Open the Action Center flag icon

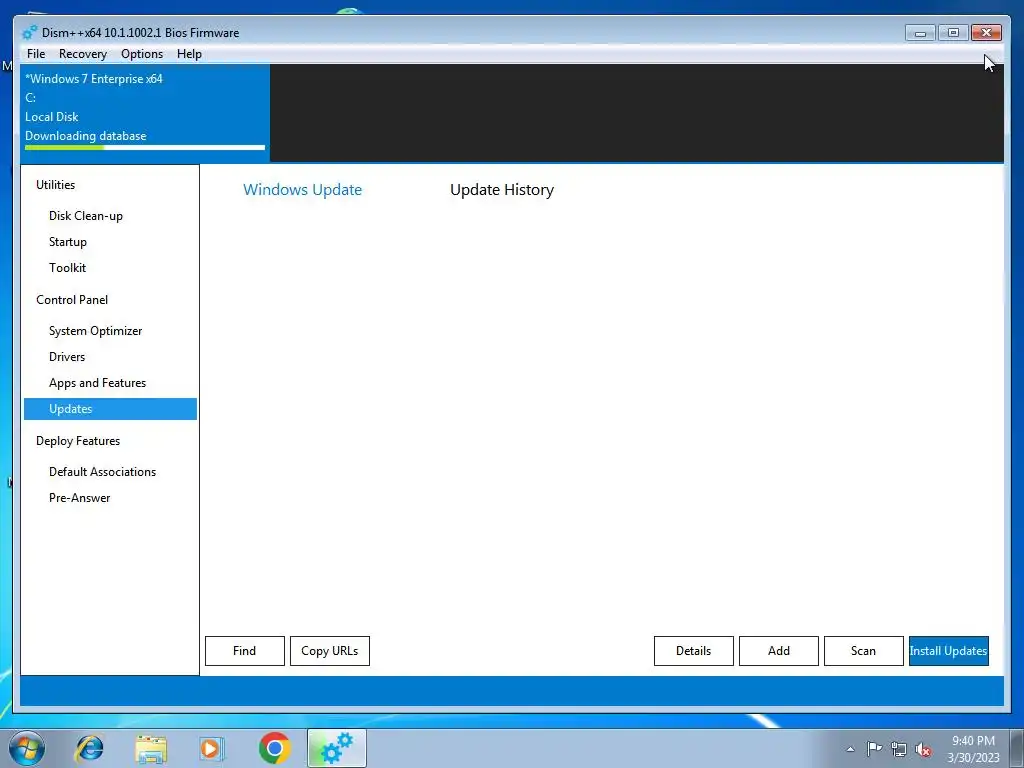click(x=874, y=749)
